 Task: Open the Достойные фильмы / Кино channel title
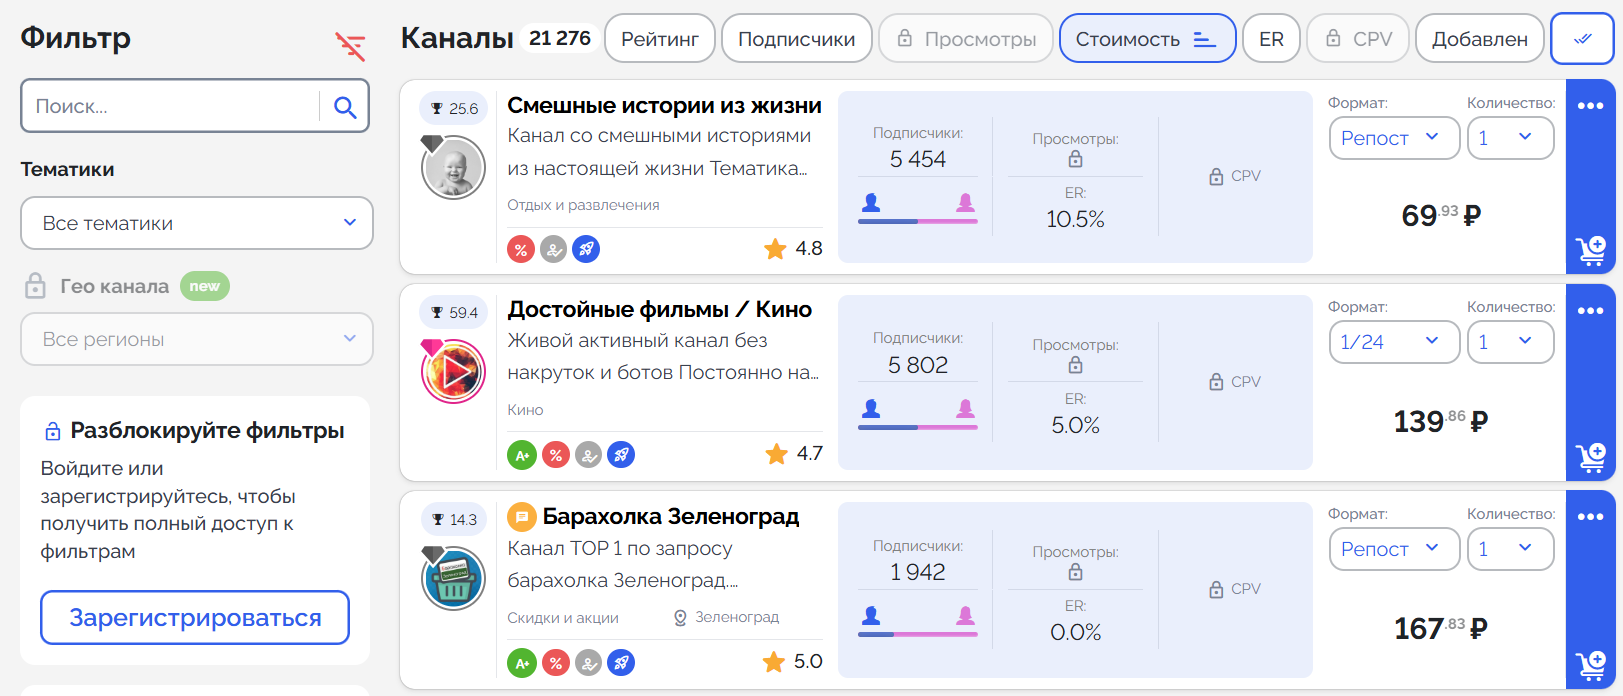tap(659, 310)
